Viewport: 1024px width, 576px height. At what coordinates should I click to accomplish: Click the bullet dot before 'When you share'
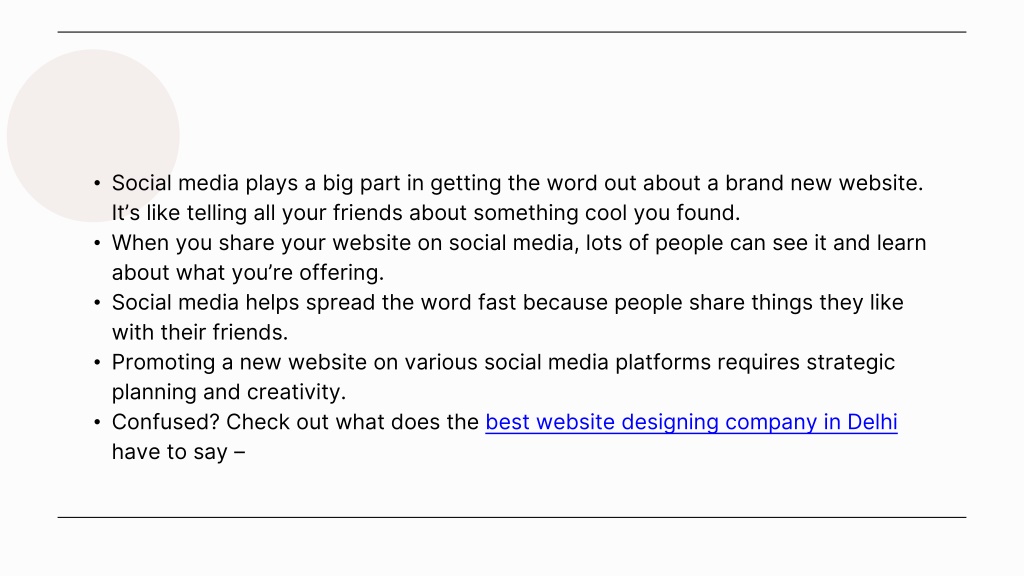(x=97, y=243)
